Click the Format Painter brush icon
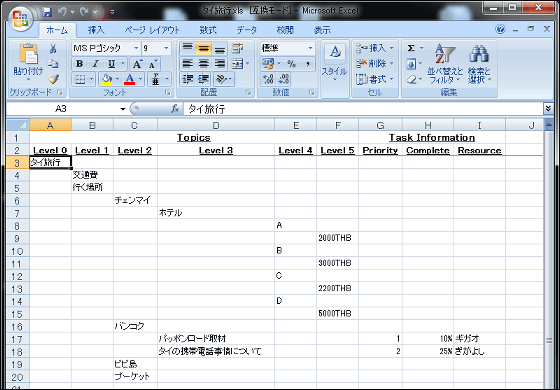The width and height of the screenshot is (560, 390). [53, 79]
